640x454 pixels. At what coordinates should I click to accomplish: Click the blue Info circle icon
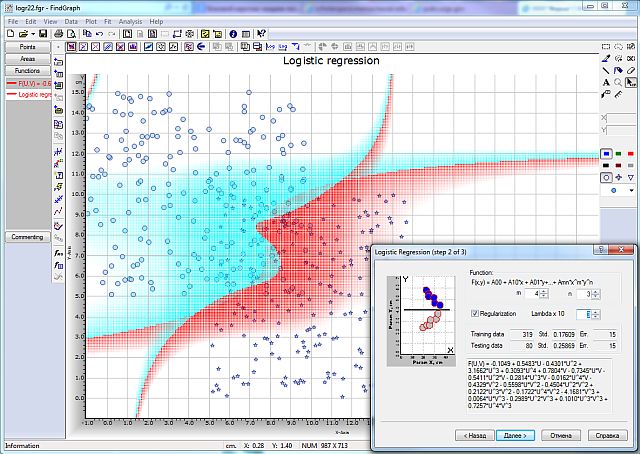[233, 34]
